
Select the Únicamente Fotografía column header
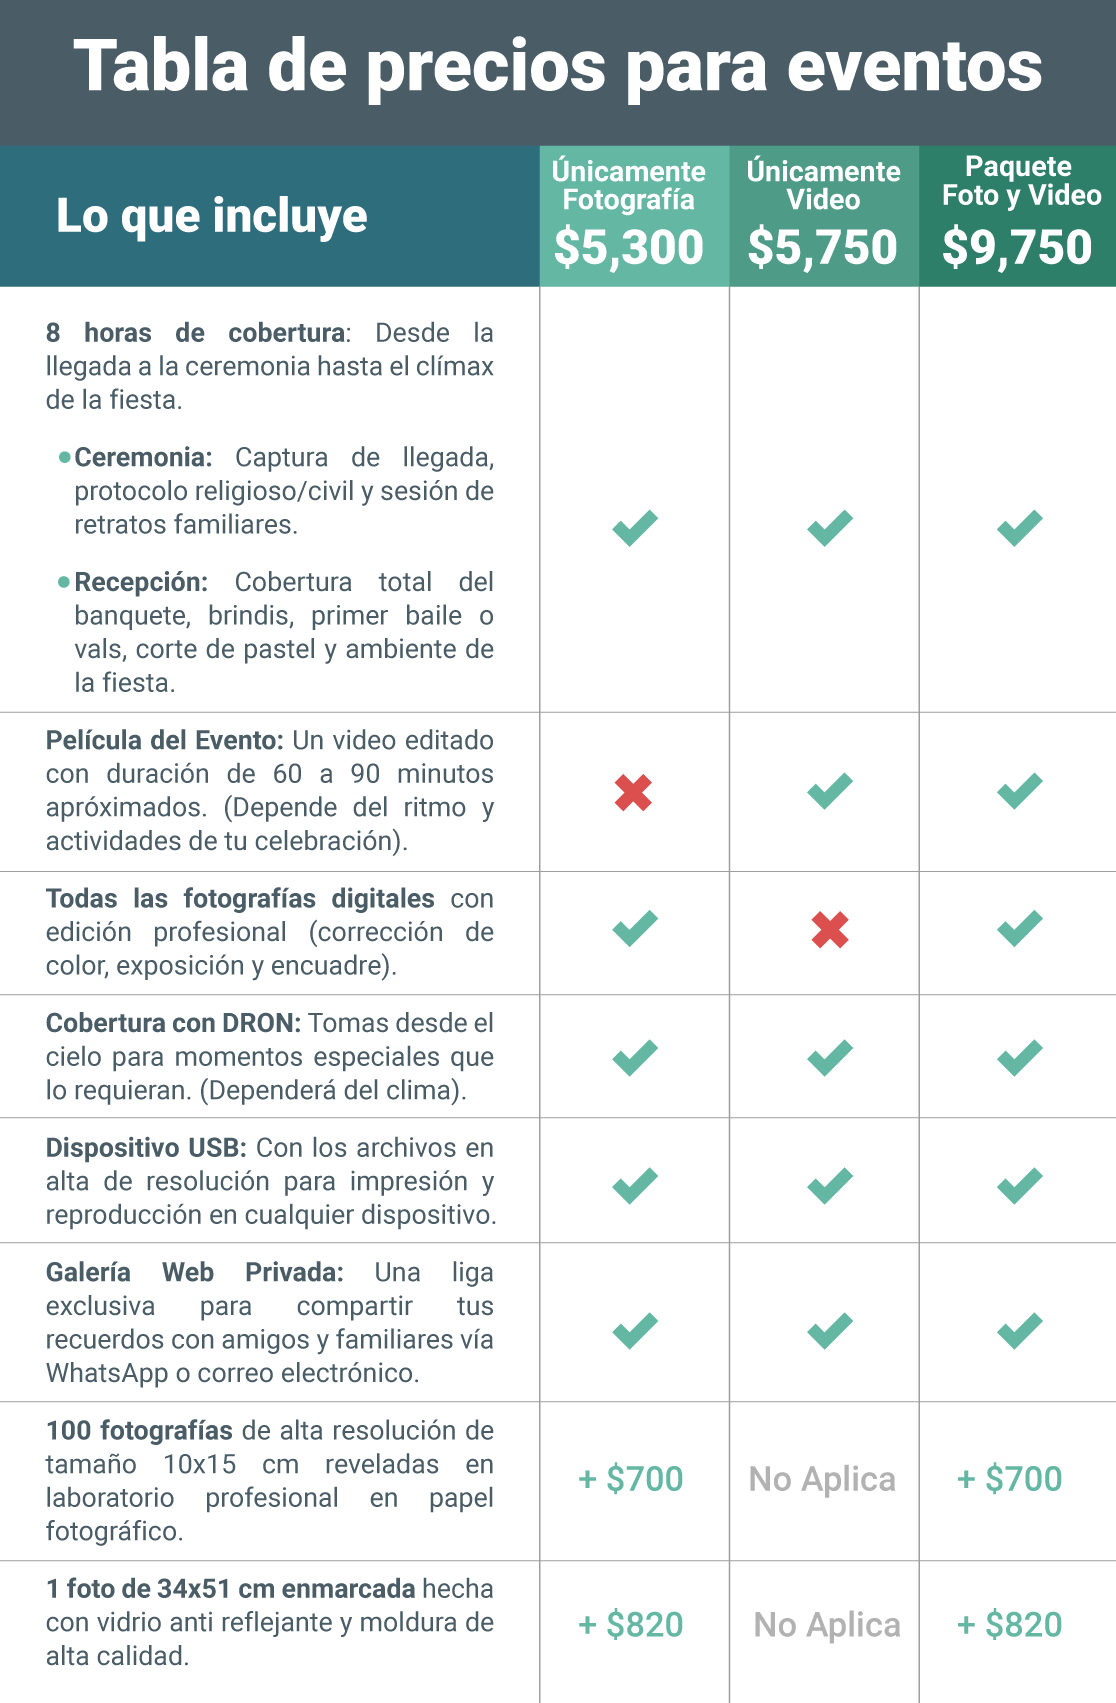[629, 185]
